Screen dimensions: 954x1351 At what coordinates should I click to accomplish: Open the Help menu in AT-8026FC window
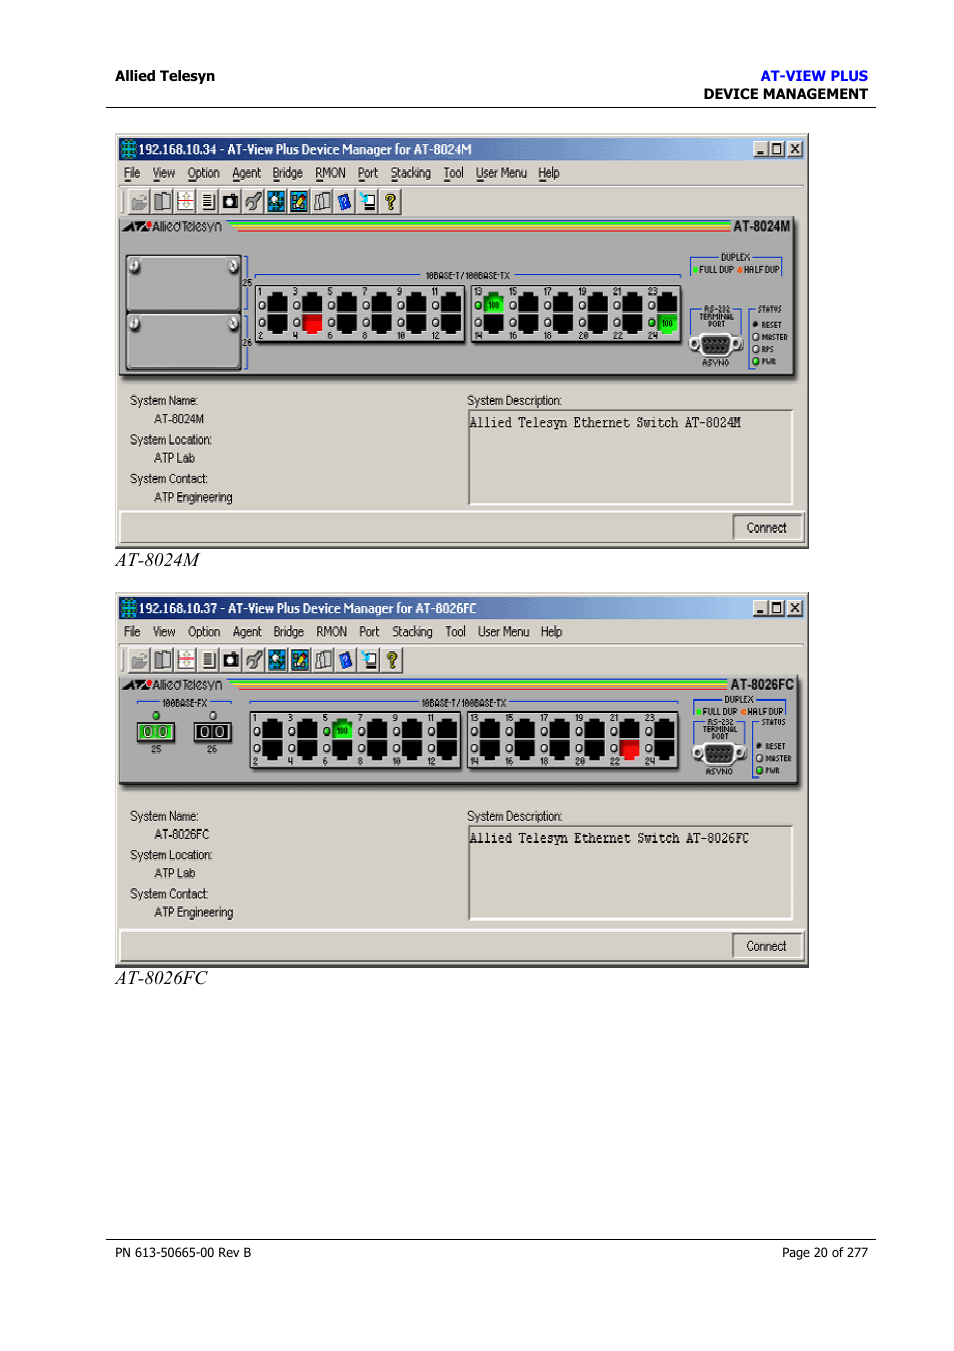tap(551, 632)
